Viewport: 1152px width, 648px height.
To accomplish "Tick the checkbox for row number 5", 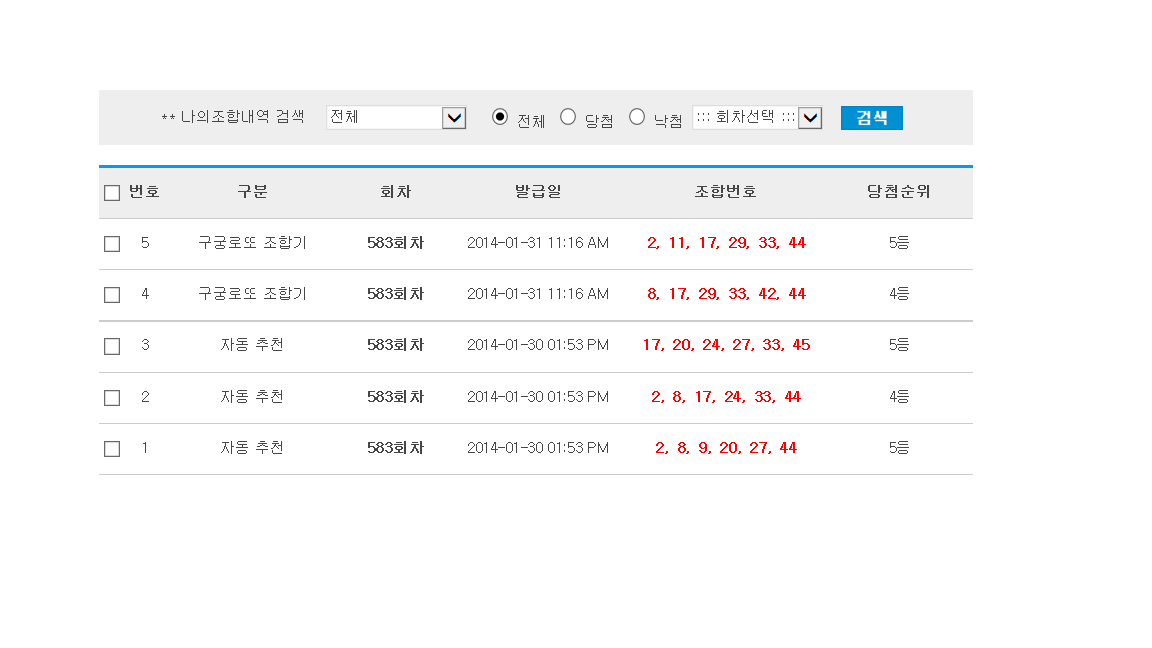I will pyautogui.click(x=112, y=244).
